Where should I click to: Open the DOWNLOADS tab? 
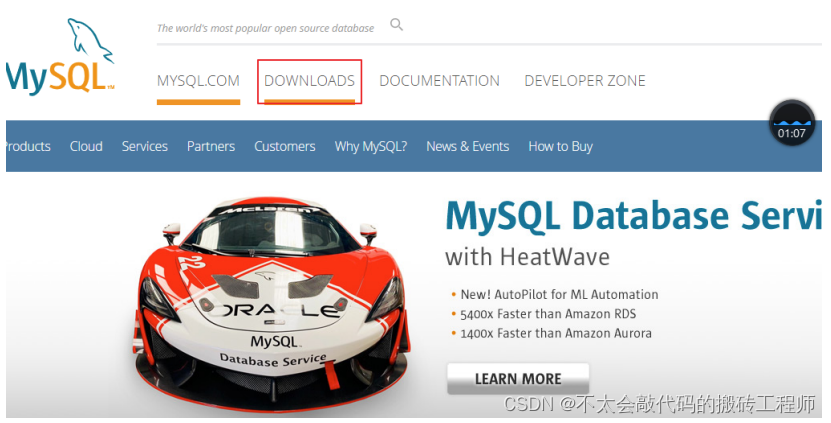click(310, 81)
